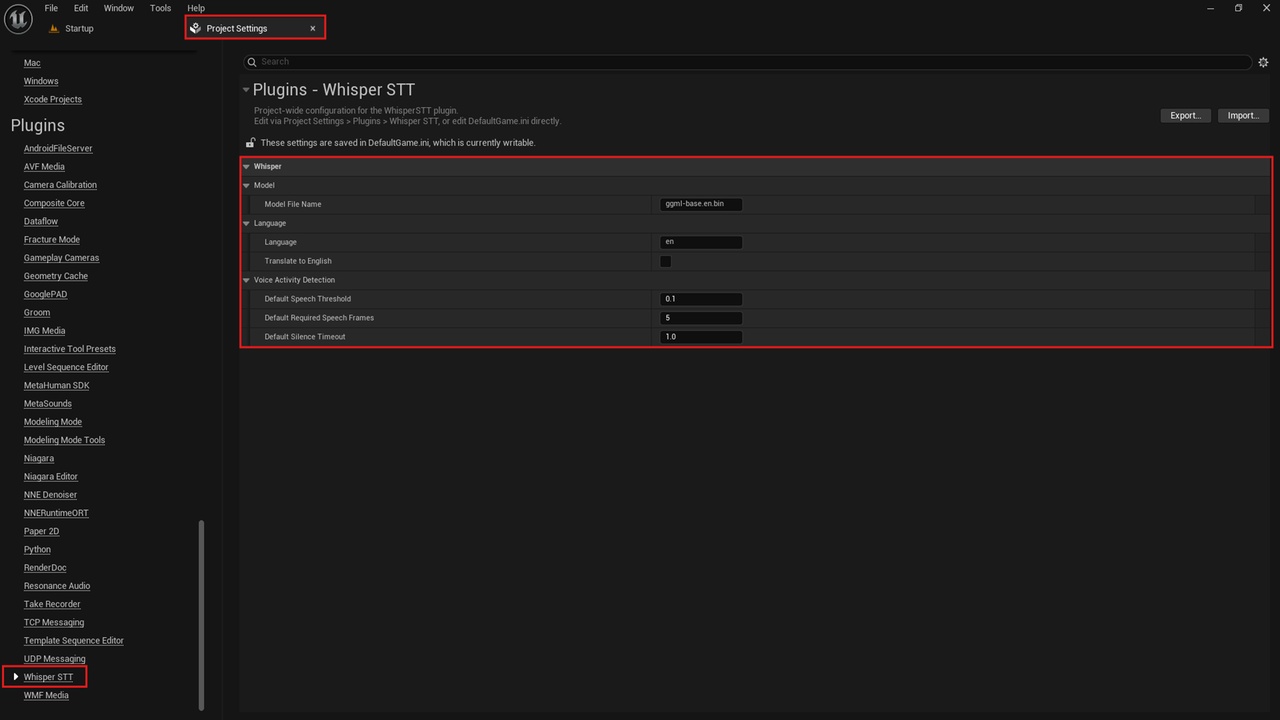Open IMG Media plugin settings

(44, 331)
